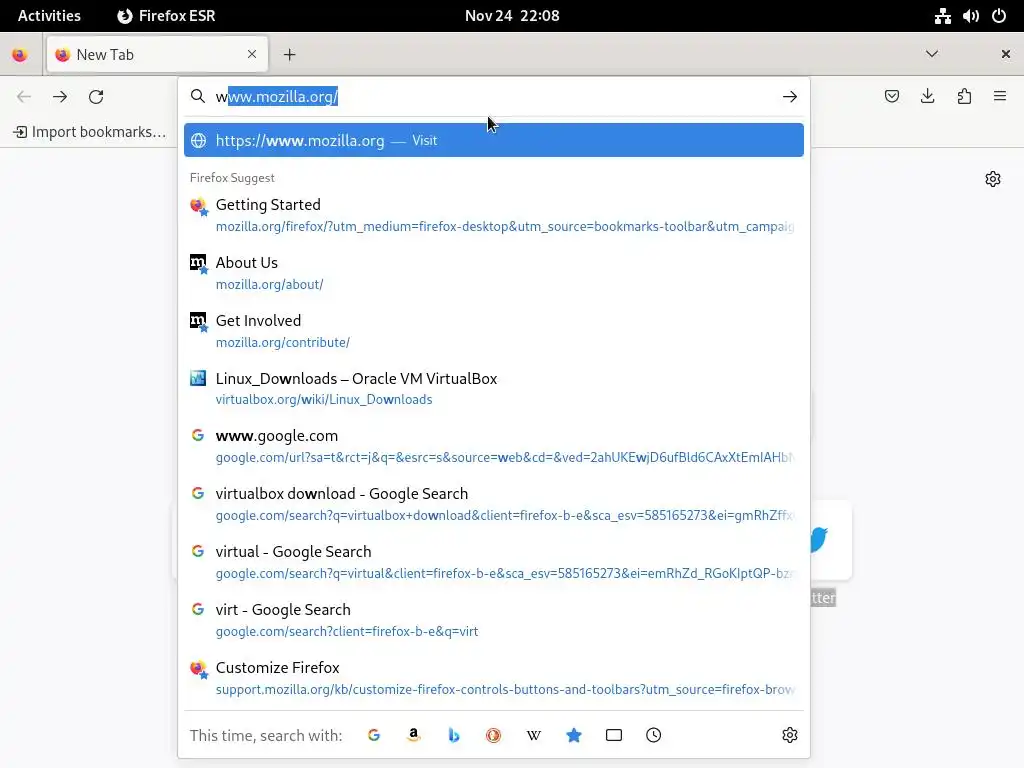Reload the current page

(96, 97)
